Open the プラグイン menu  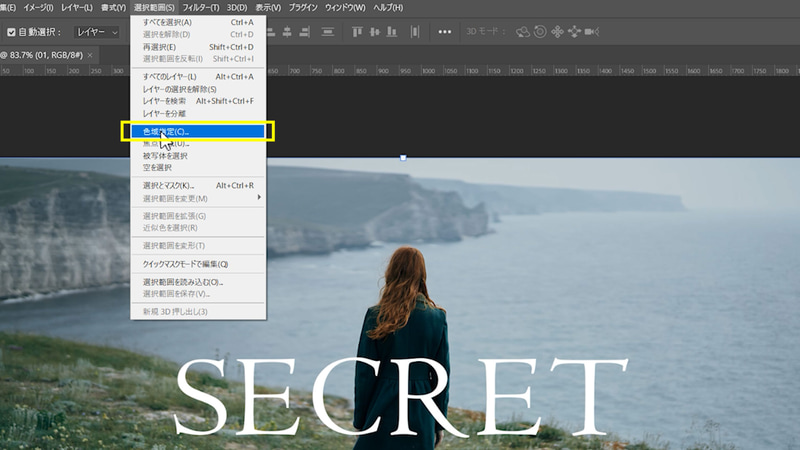303,8
